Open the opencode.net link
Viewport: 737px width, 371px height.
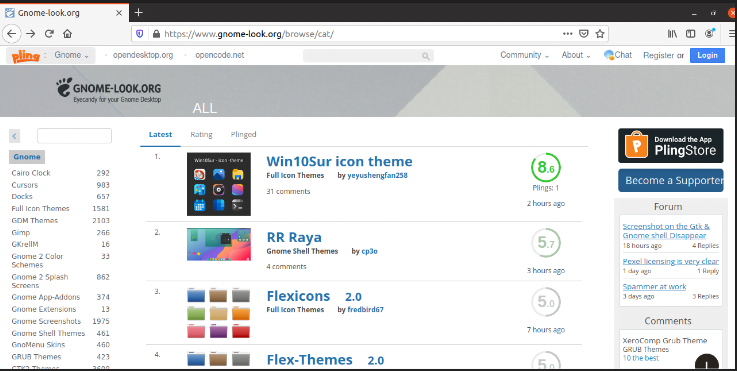pos(220,55)
